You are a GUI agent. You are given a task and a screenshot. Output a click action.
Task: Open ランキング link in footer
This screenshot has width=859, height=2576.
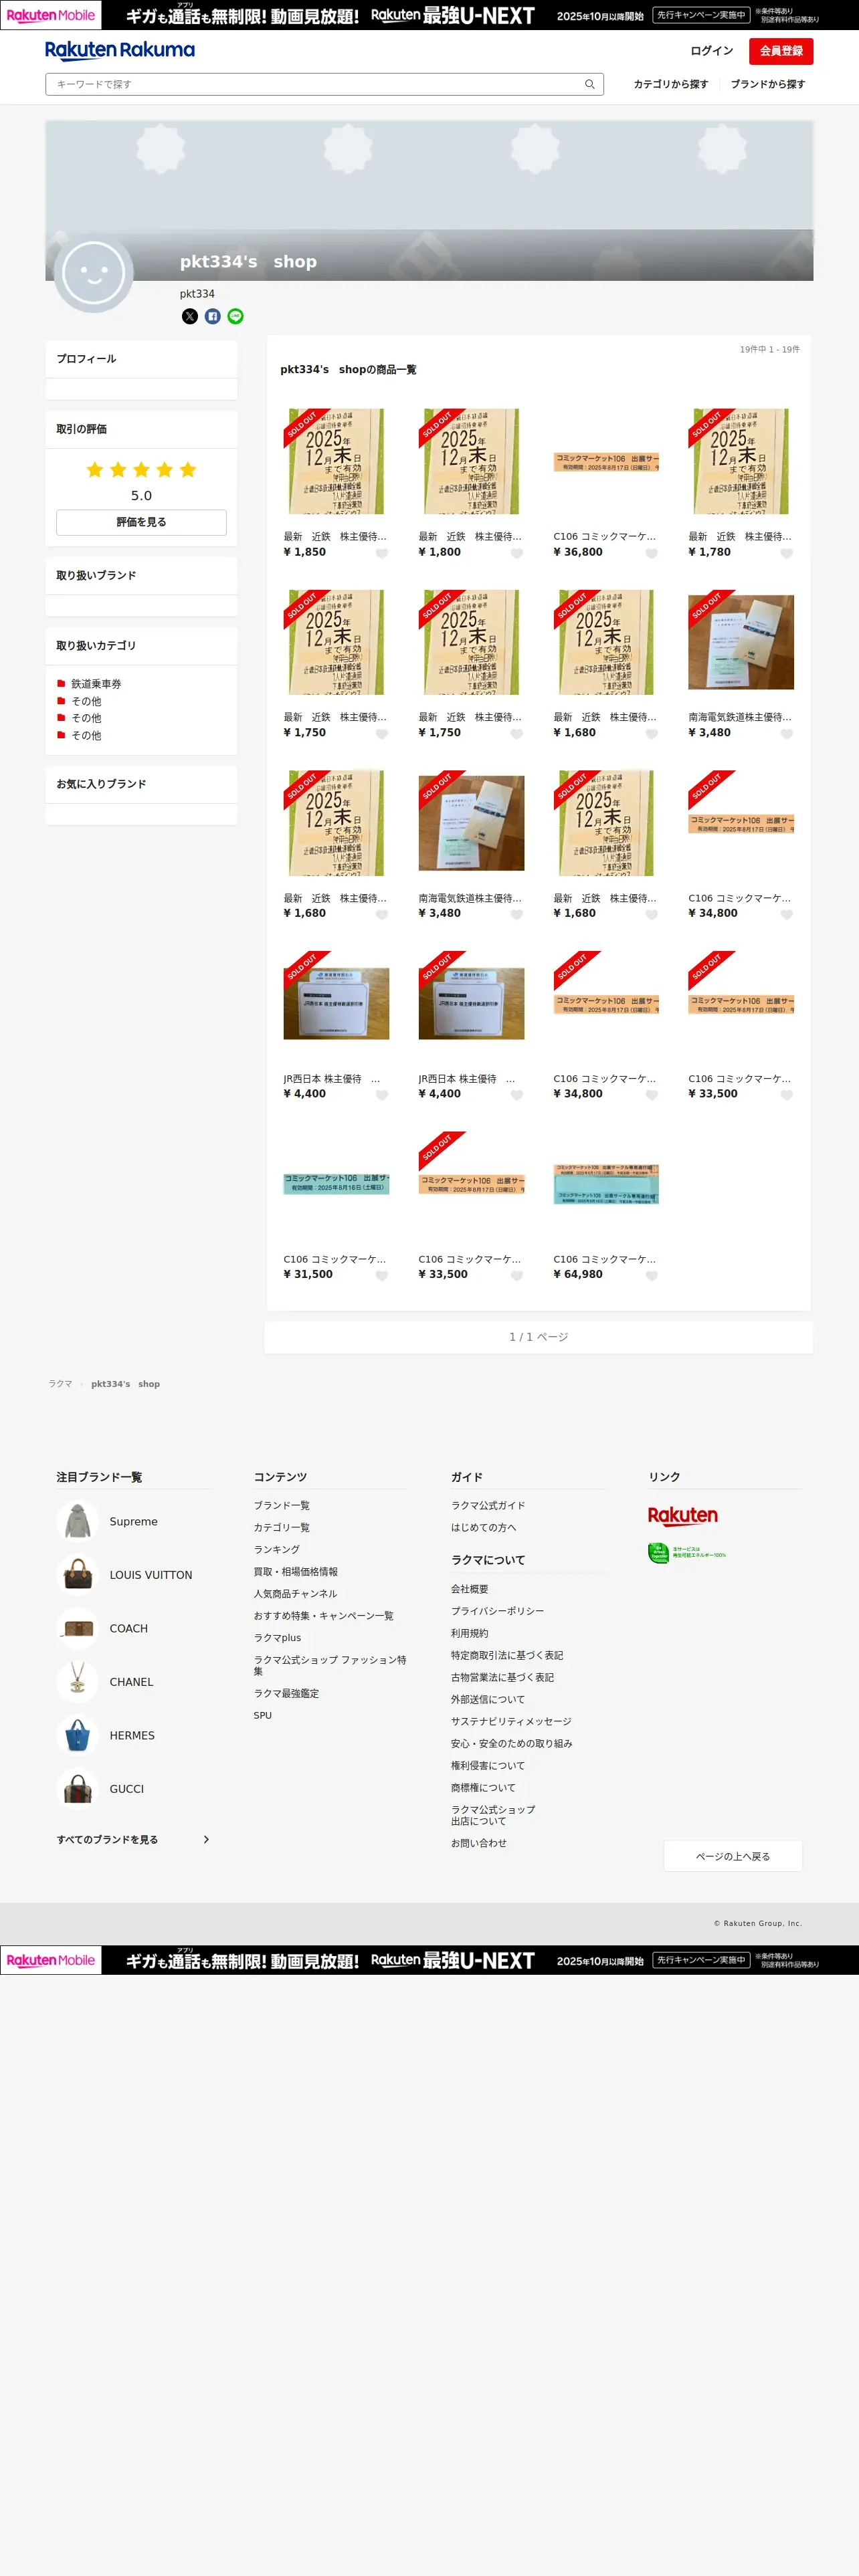[277, 1549]
